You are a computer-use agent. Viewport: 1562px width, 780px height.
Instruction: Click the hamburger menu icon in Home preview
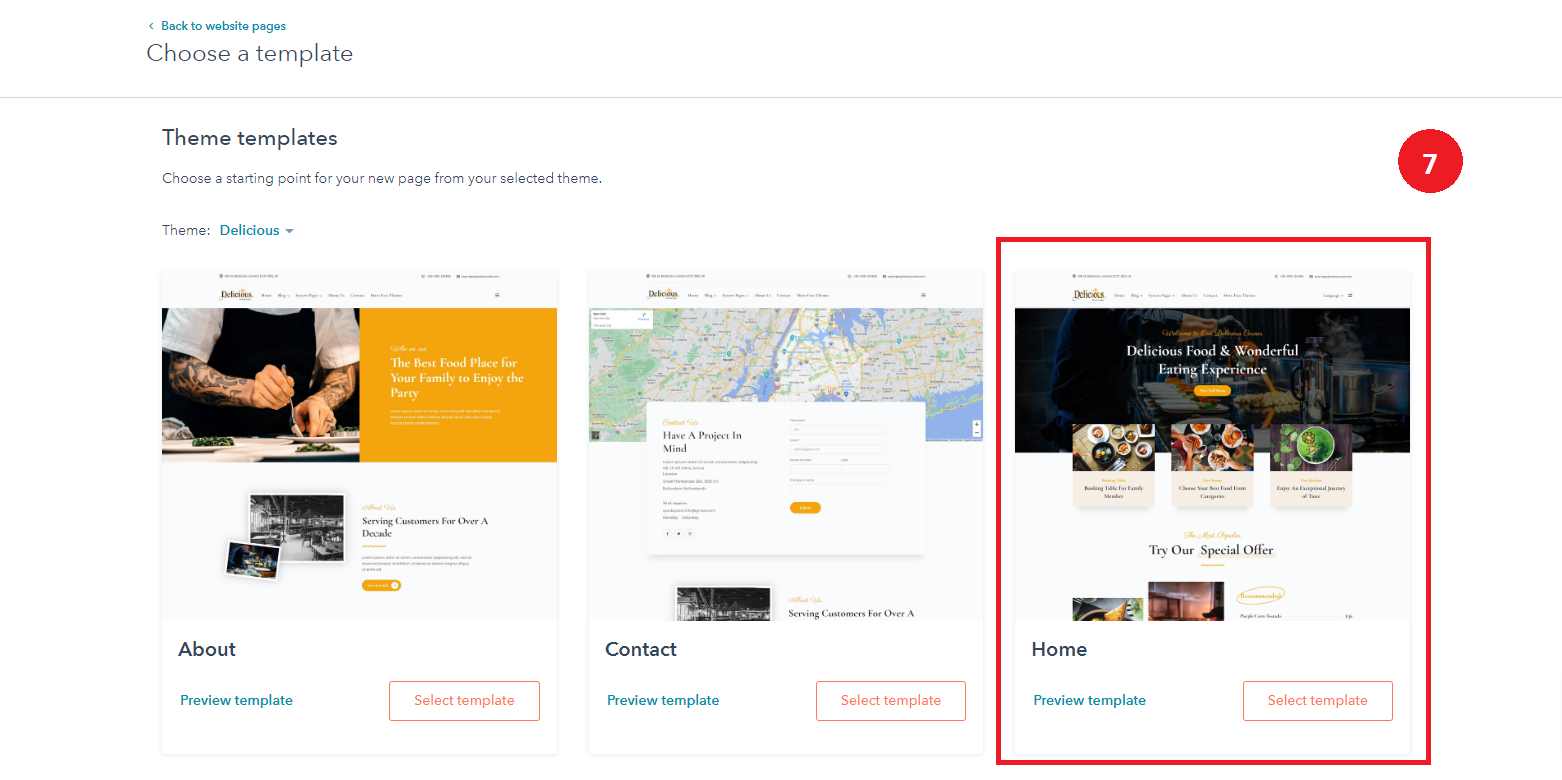click(x=1350, y=295)
